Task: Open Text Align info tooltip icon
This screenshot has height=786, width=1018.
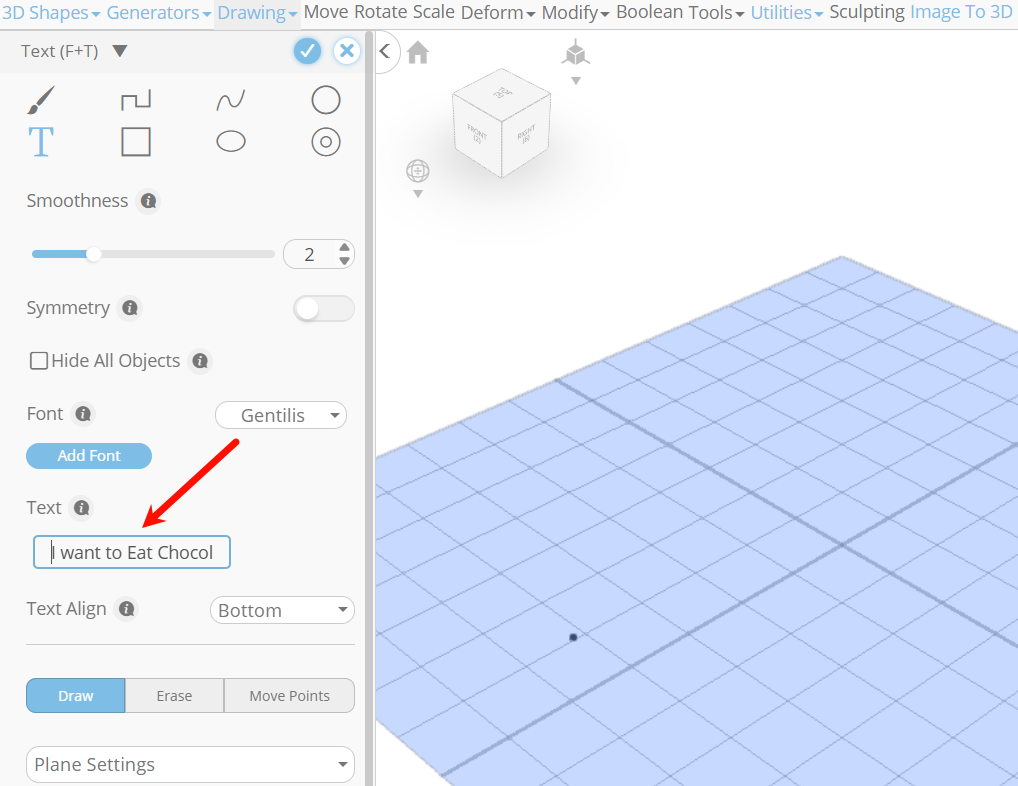Action: point(127,609)
